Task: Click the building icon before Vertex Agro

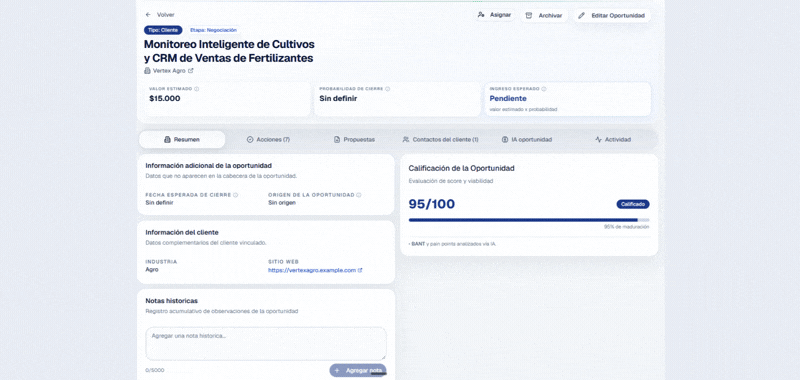Action: (x=147, y=71)
